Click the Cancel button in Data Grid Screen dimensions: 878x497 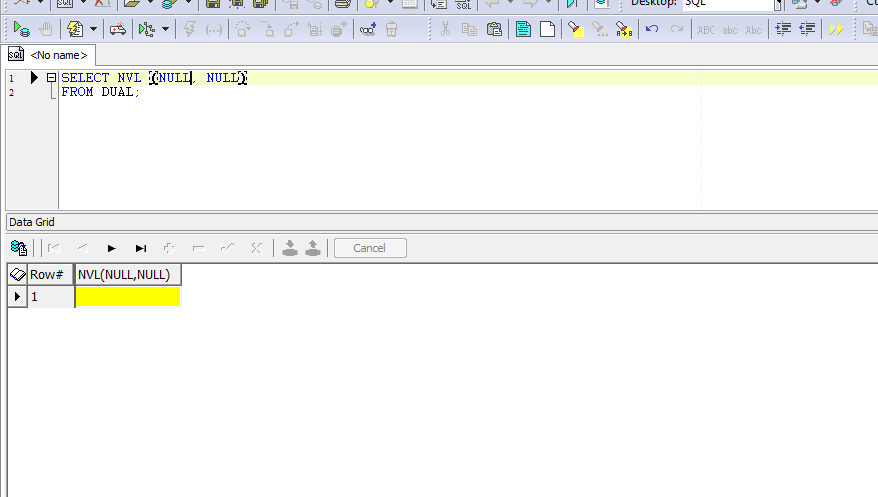370,248
